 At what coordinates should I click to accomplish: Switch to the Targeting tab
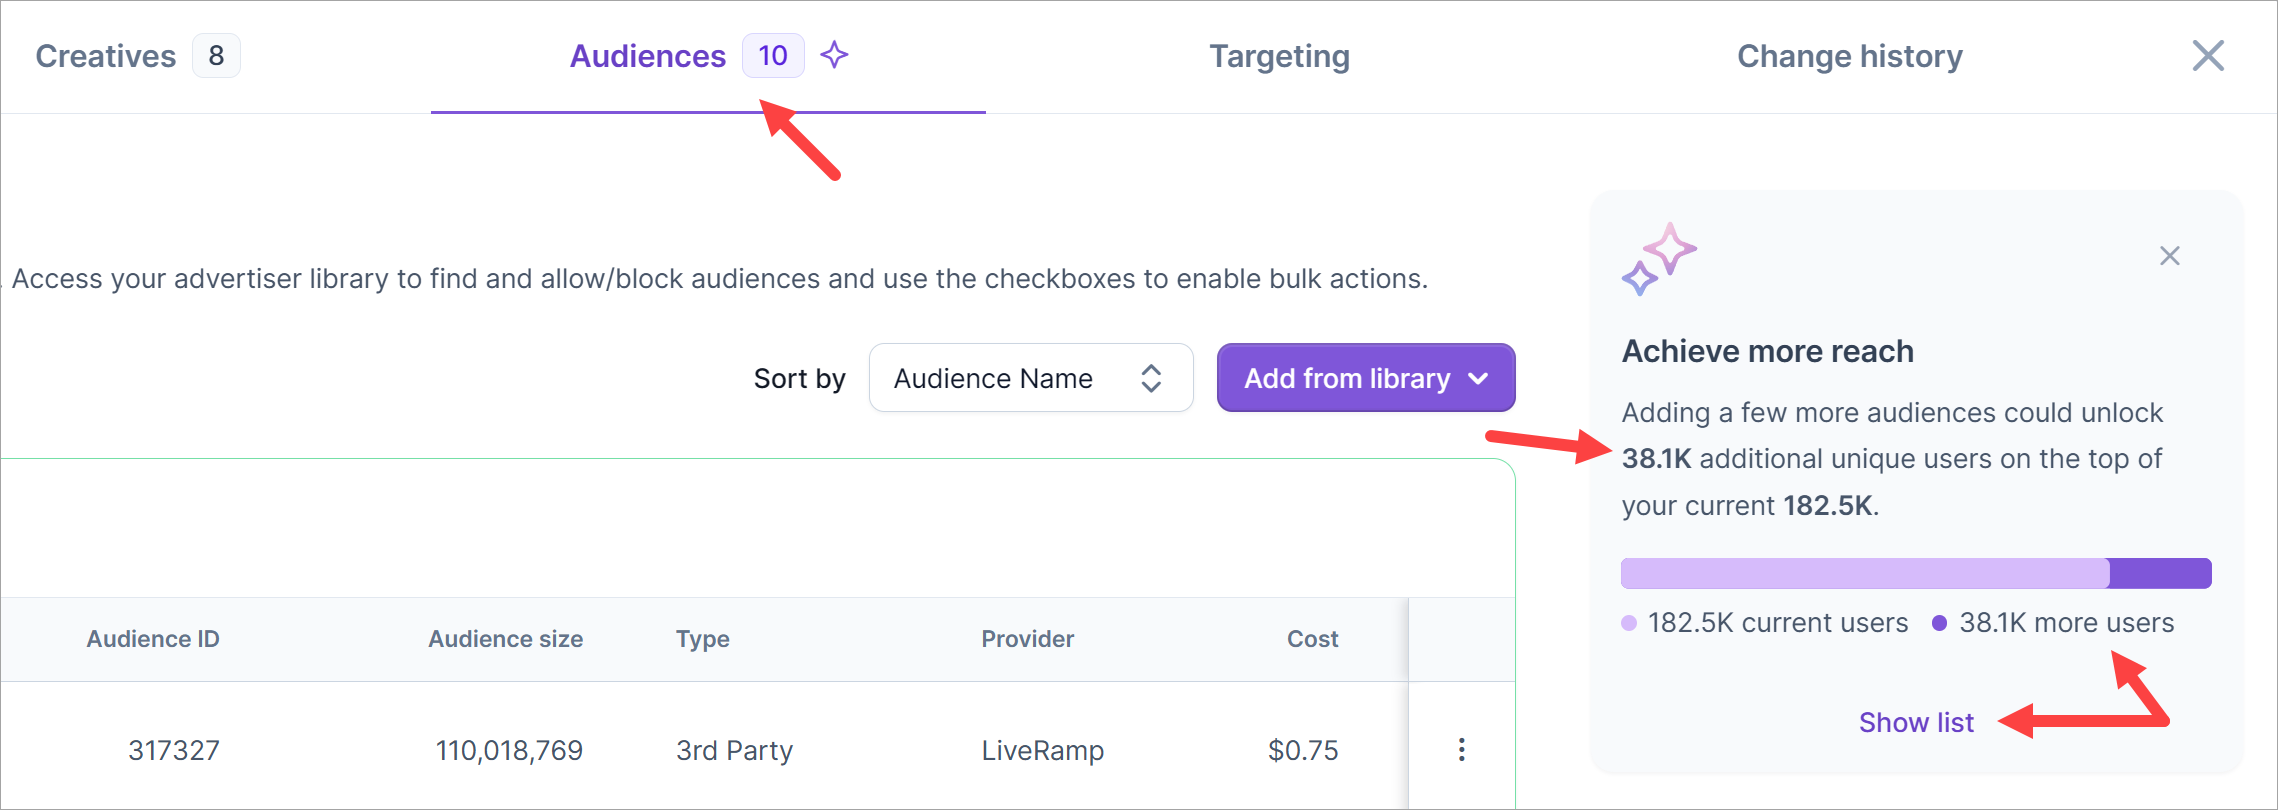1279,56
